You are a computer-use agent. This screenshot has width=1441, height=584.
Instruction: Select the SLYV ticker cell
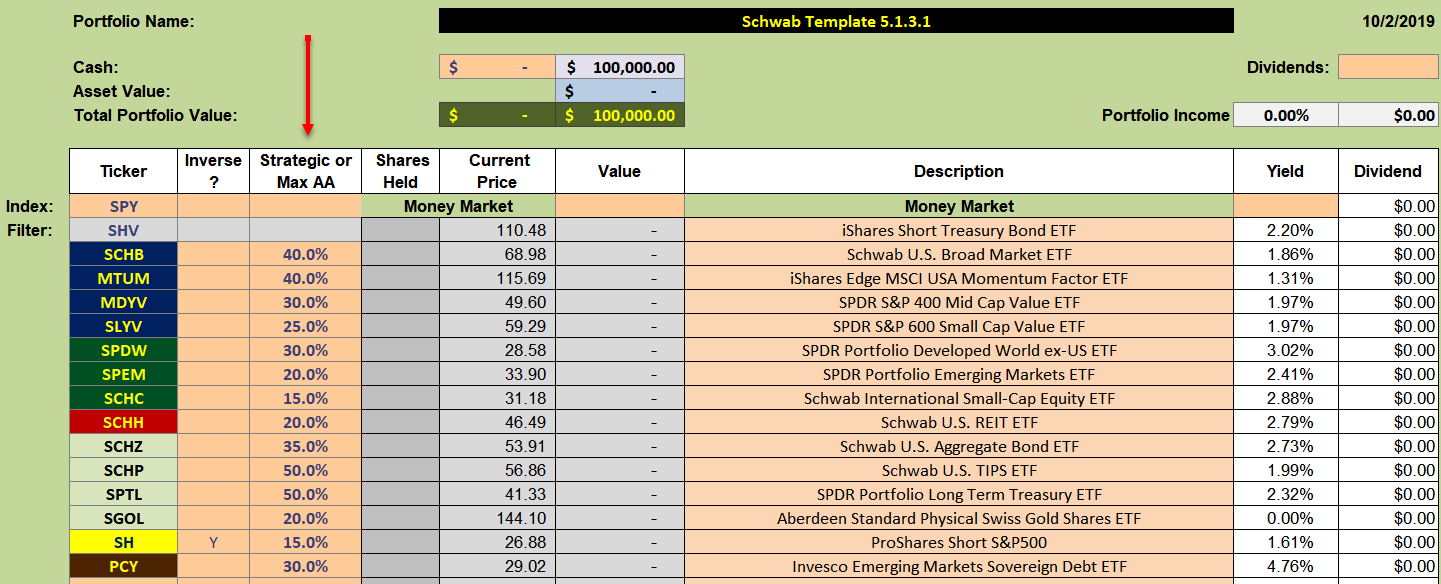click(124, 326)
